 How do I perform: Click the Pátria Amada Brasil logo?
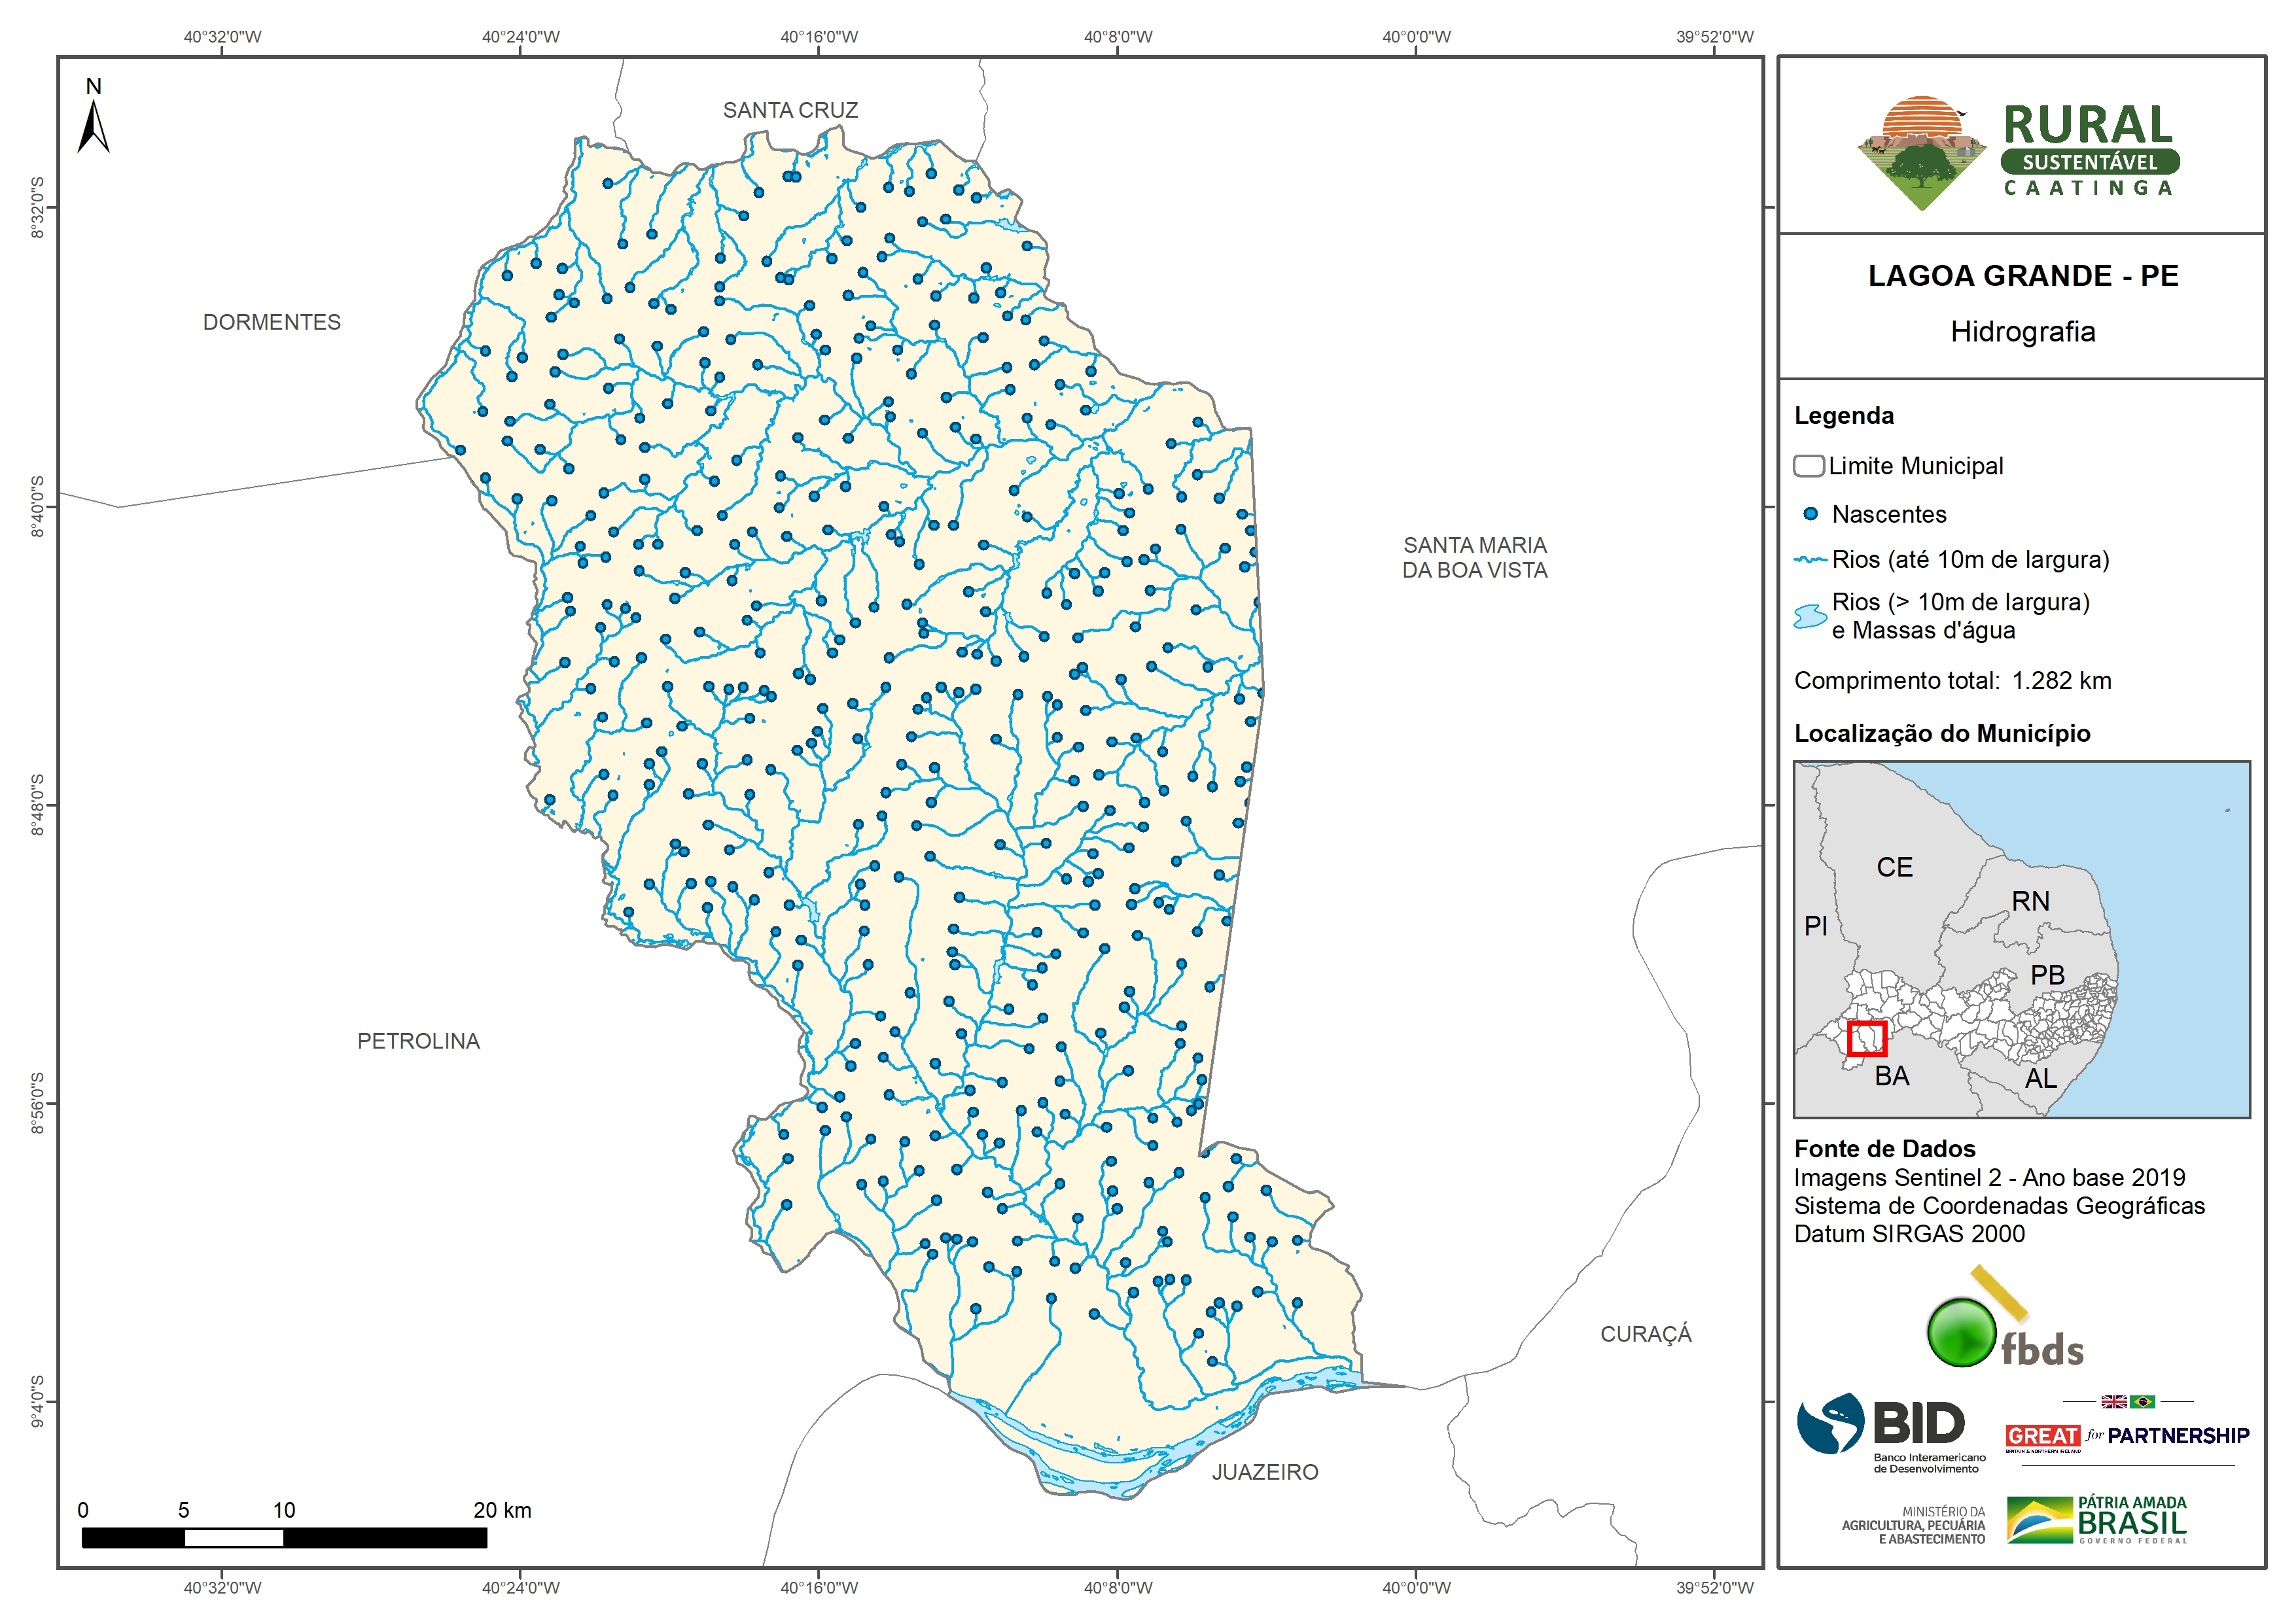(x=2098, y=1519)
